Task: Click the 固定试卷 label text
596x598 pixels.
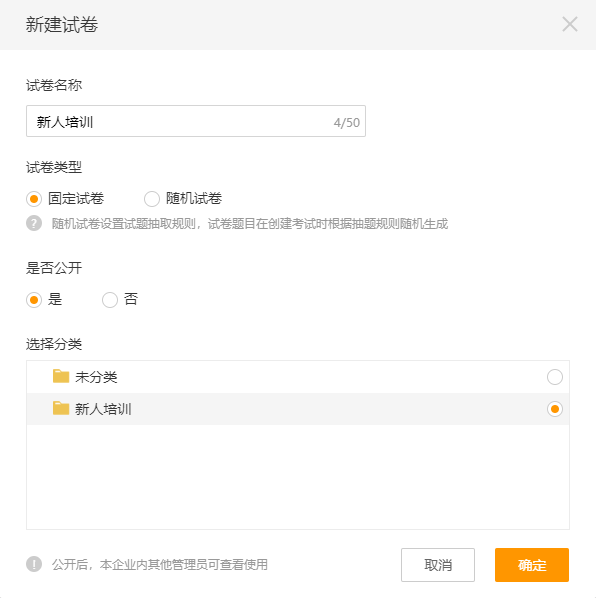Action: coord(76,198)
